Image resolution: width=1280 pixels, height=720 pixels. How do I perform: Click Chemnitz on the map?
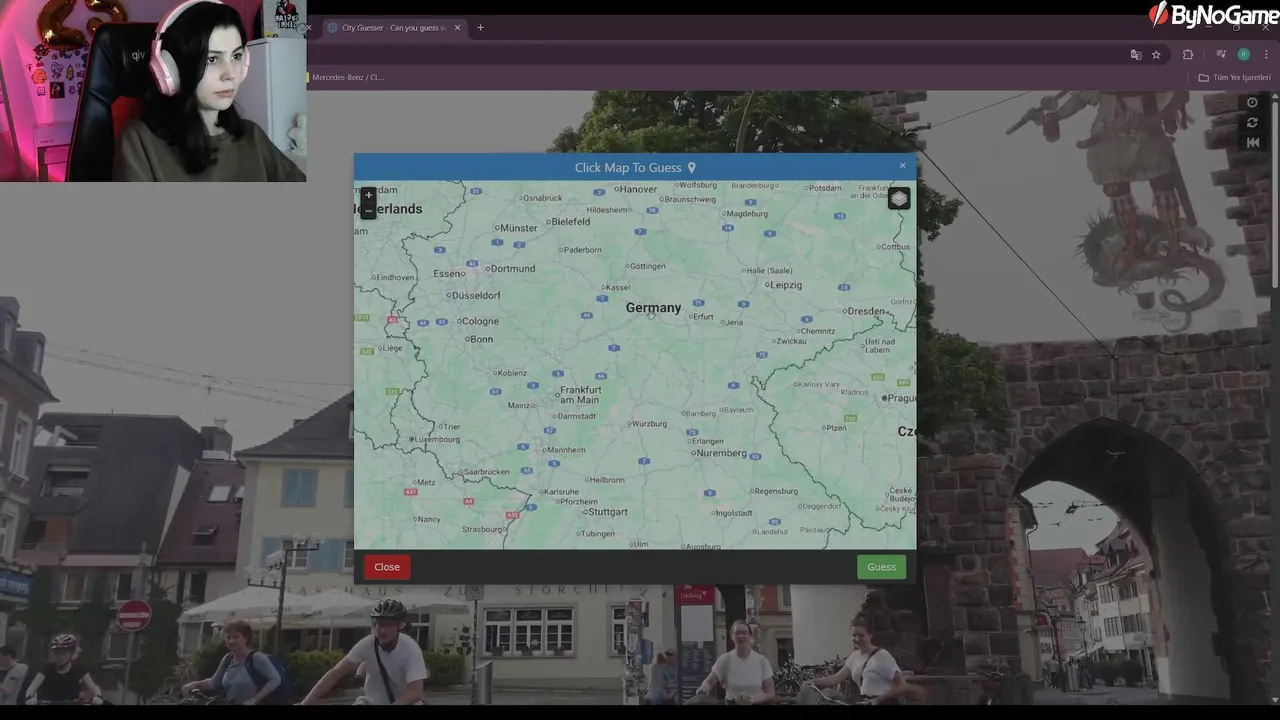click(x=815, y=331)
